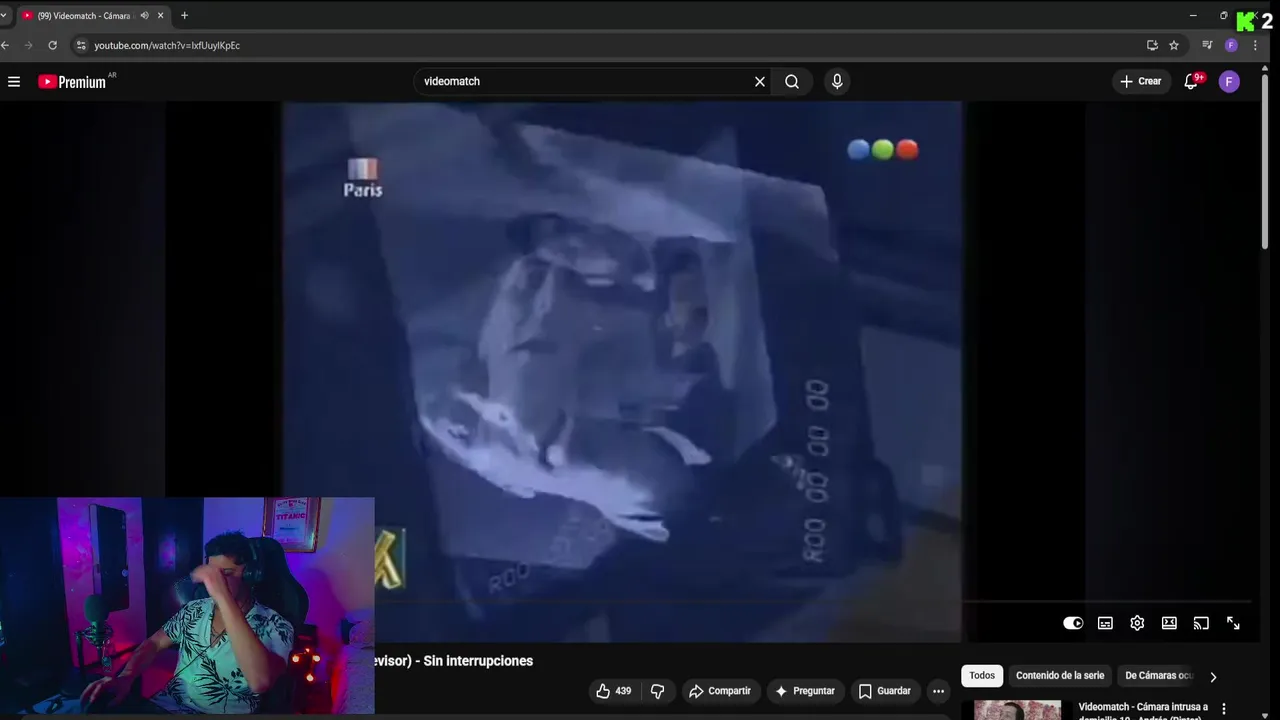This screenshot has height=720, width=1280.
Task: Like the video with 439 likes
Action: point(614,691)
